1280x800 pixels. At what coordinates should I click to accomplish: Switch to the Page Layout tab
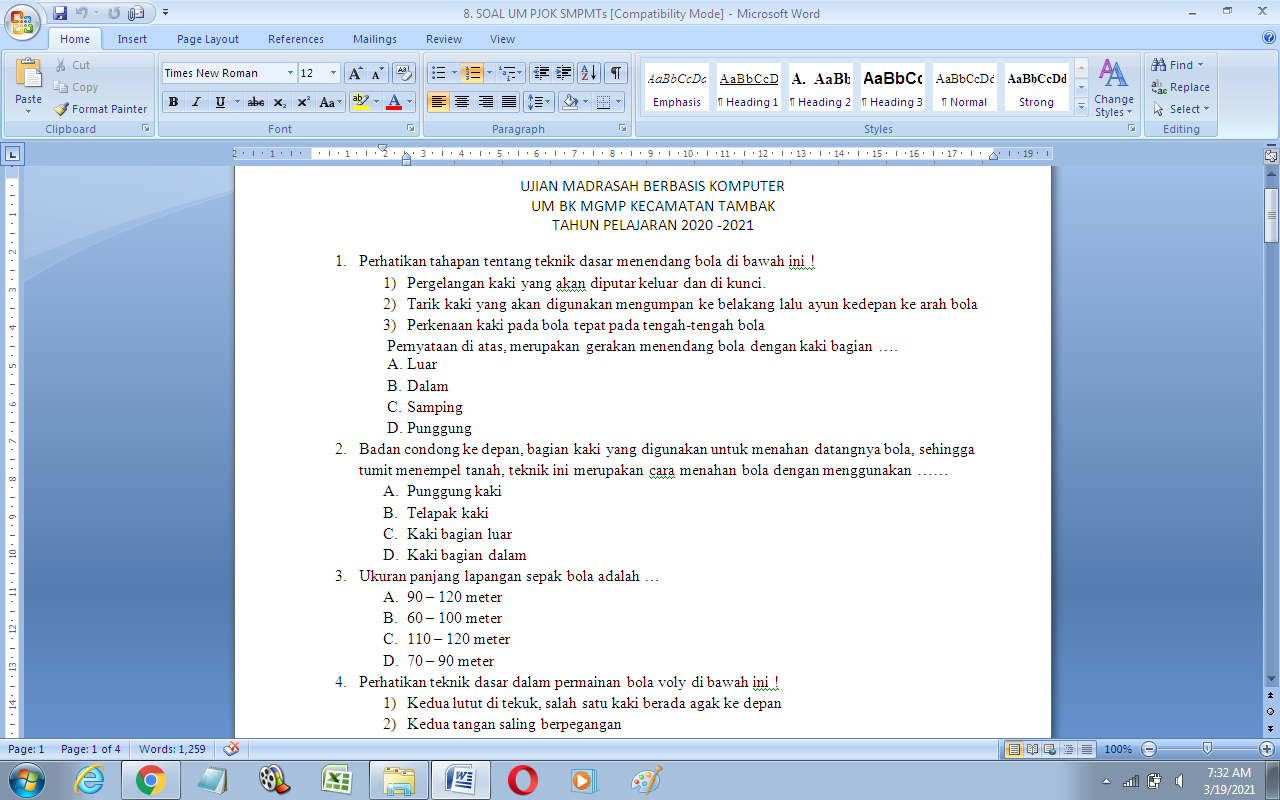coord(208,39)
